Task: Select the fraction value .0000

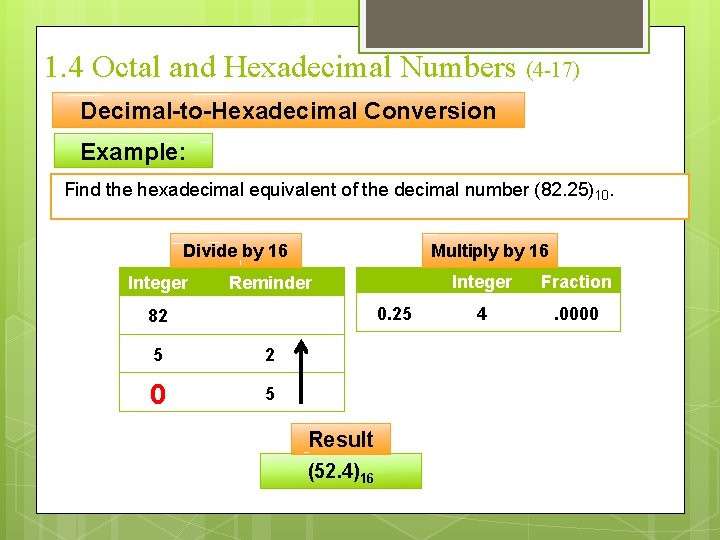Action: click(x=576, y=314)
